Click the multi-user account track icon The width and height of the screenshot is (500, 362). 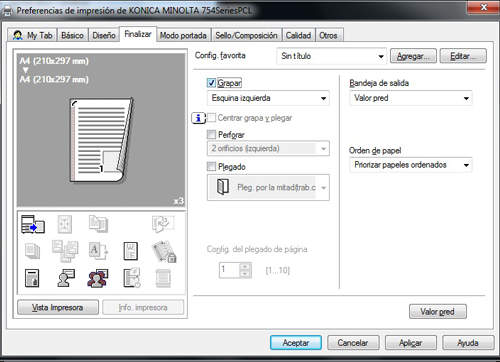coord(98,278)
